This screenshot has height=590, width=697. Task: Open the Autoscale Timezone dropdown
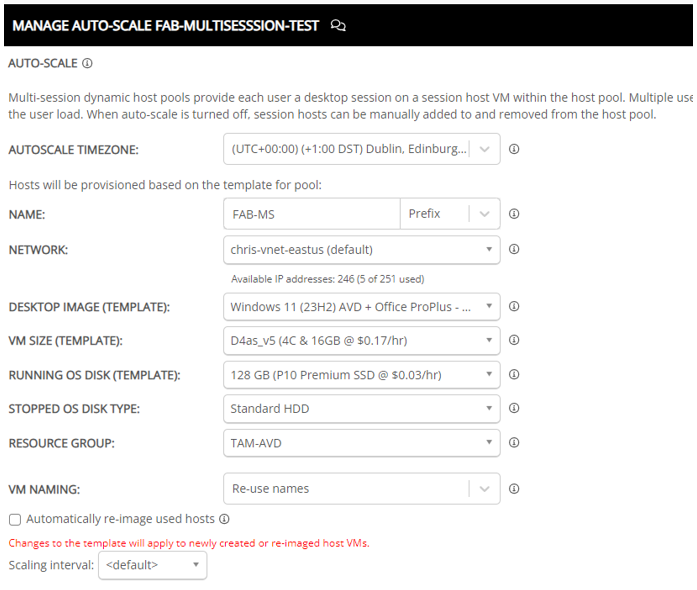pos(361,149)
